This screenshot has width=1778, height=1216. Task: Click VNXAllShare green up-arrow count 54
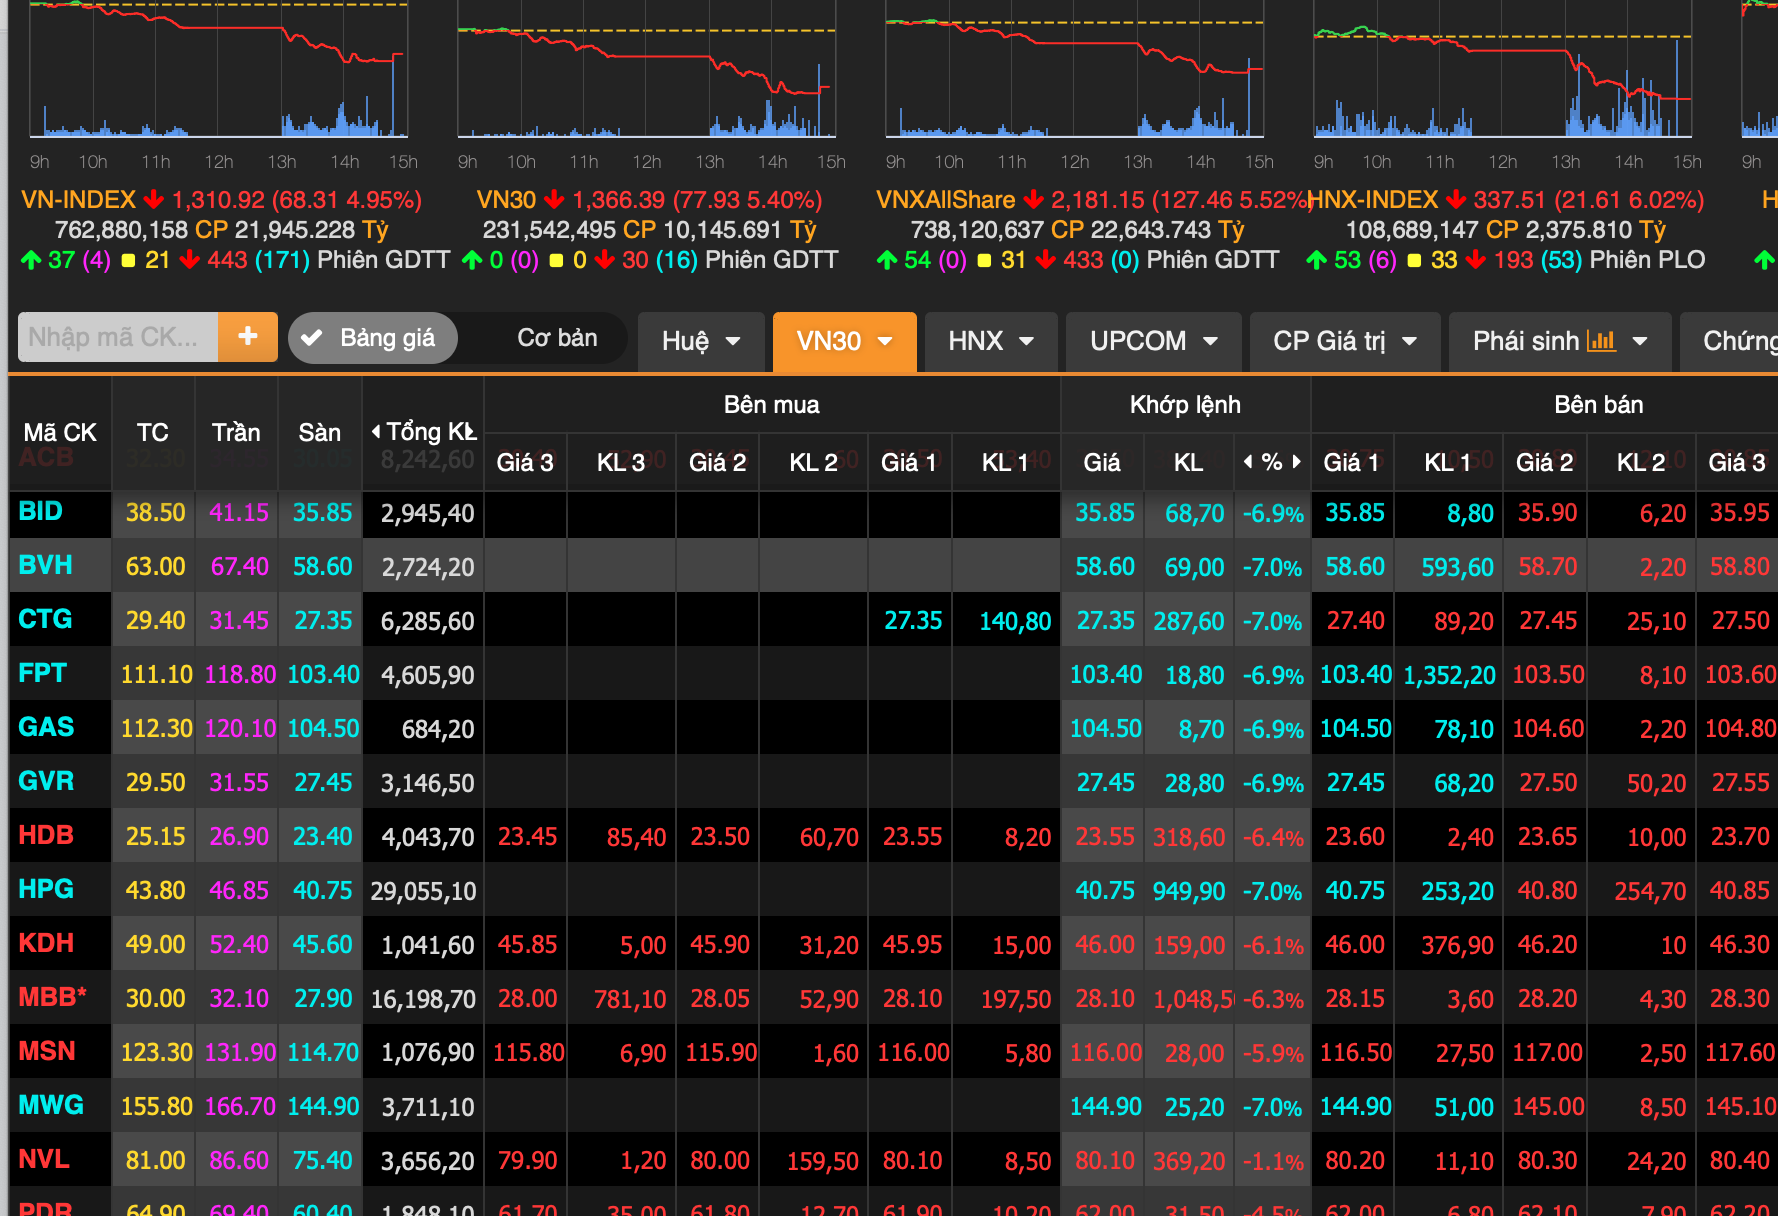tap(904, 260)
